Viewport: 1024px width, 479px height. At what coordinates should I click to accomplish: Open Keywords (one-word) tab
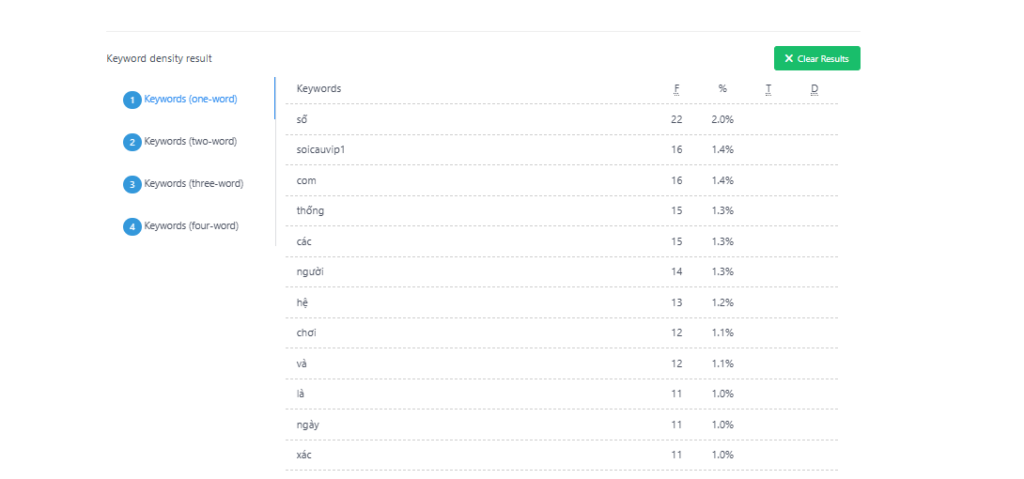tap(190, 99)
